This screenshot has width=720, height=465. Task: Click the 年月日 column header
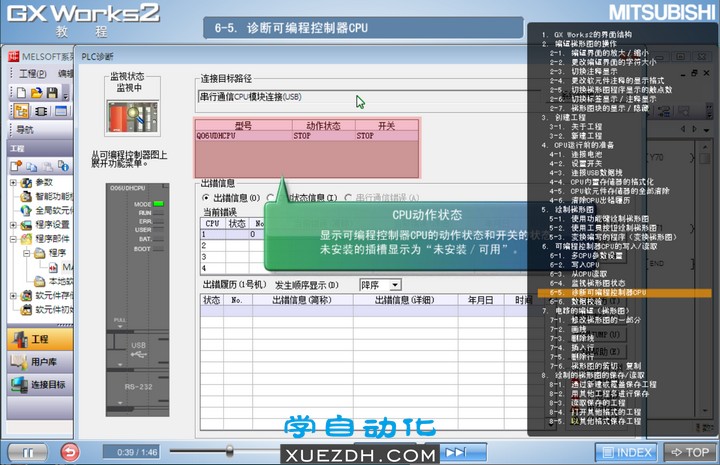point(480,300)
